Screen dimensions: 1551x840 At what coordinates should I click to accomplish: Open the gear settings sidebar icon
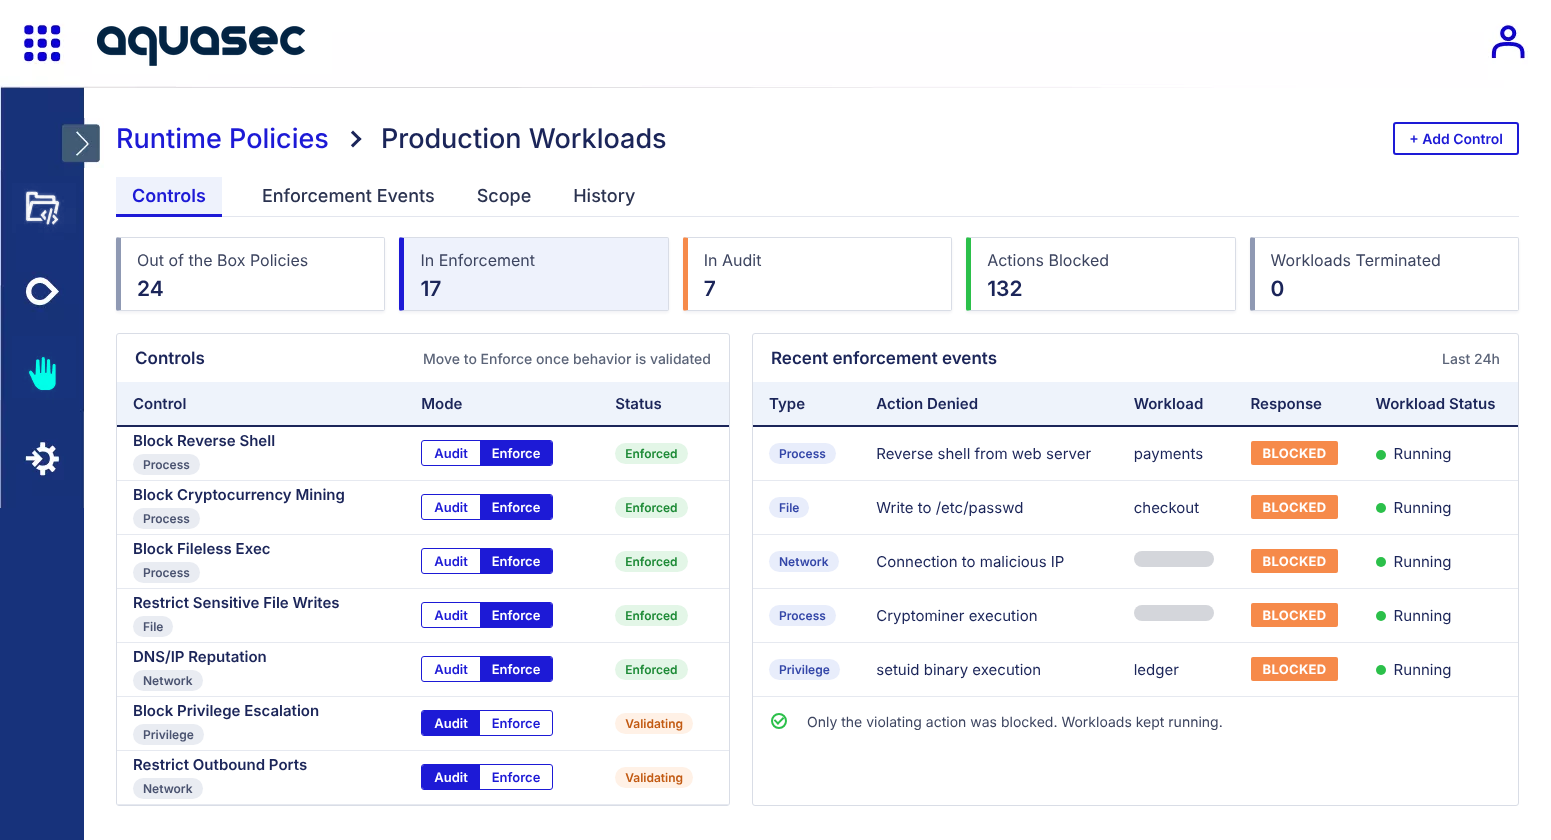42,459
